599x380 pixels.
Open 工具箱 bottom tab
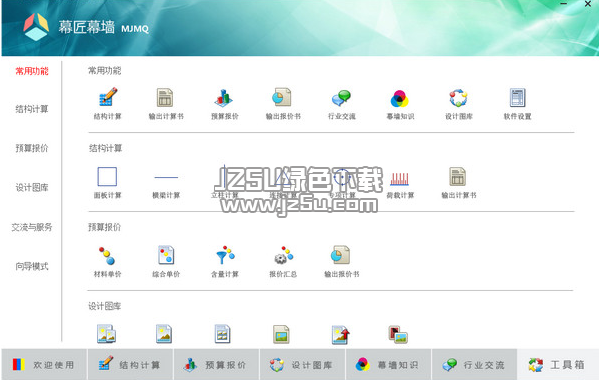point(558,364)
